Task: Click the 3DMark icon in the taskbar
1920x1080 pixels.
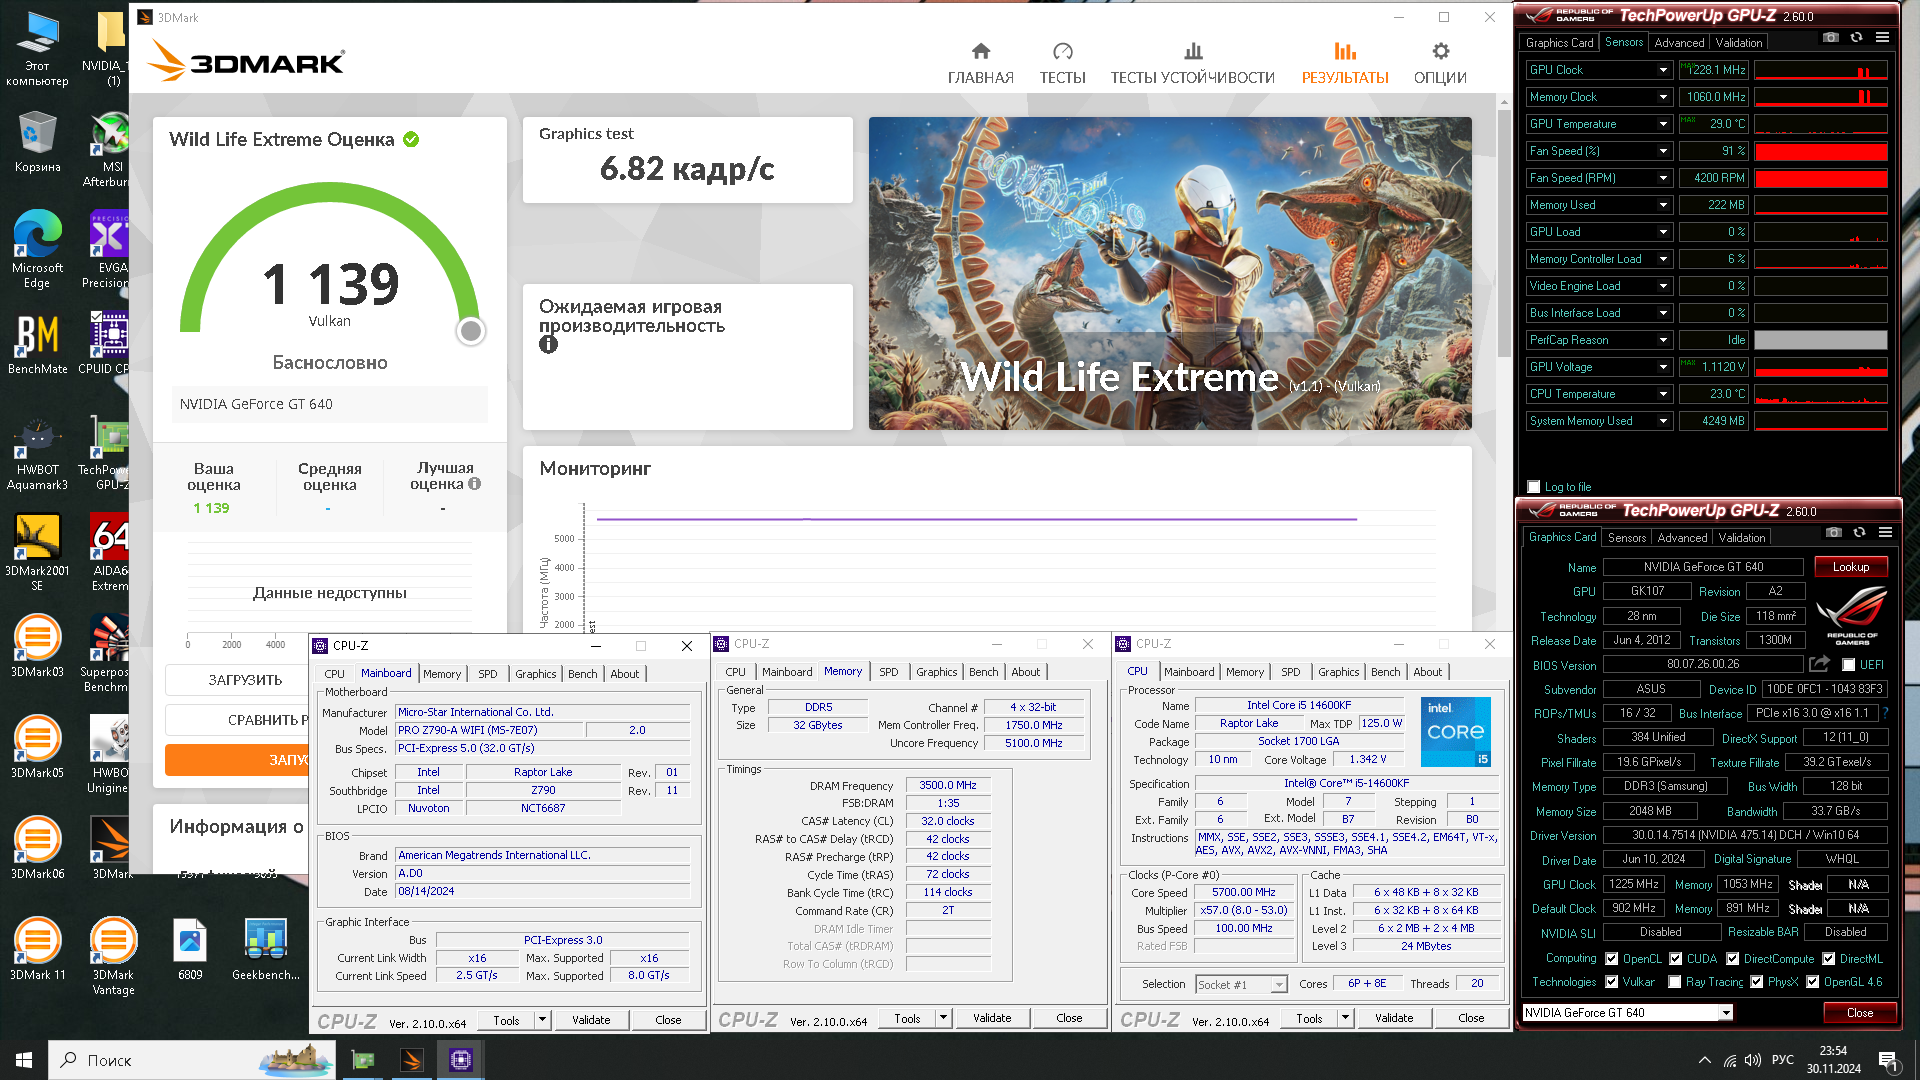Action: [x=412, y=1060]
